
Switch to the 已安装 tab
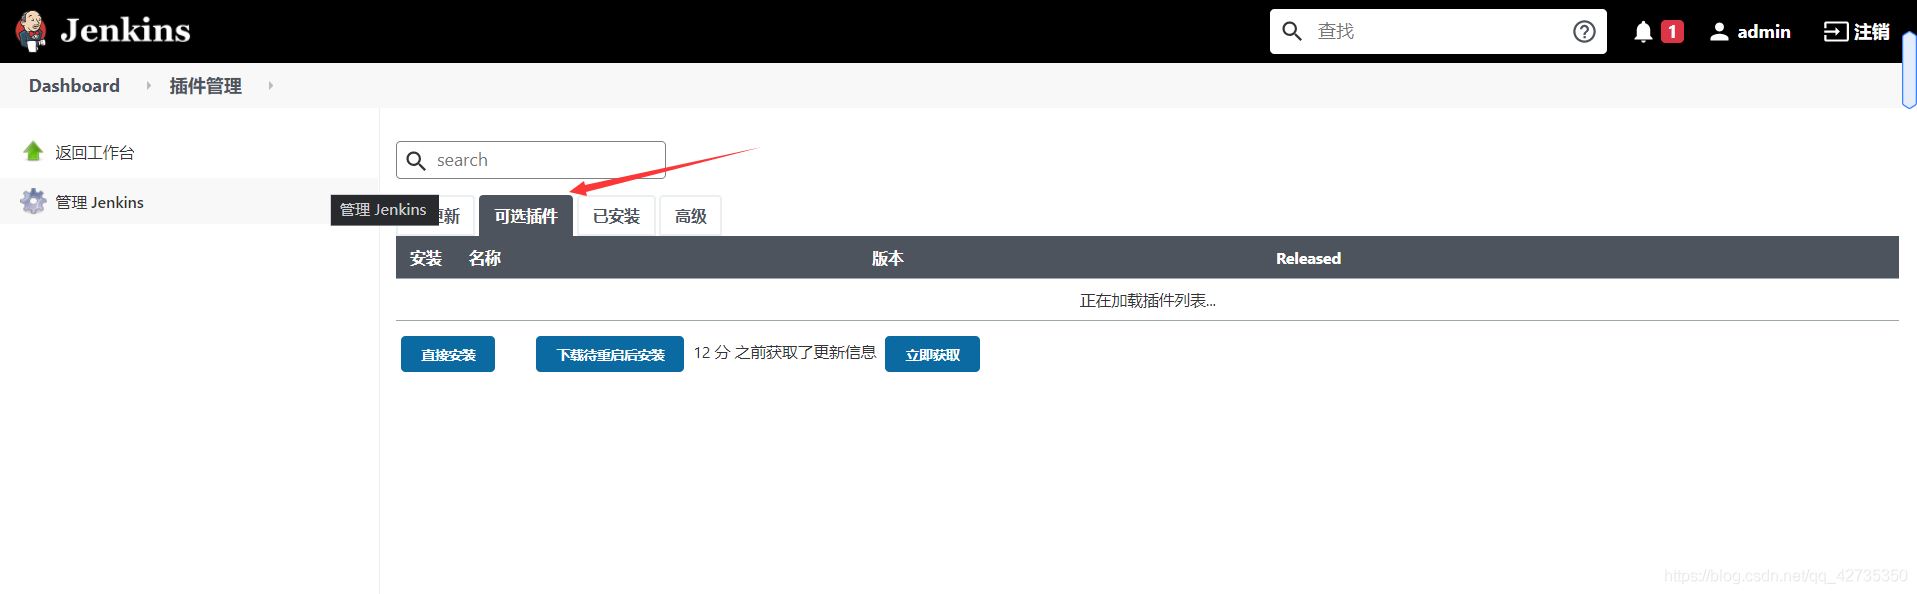[616, 216]
